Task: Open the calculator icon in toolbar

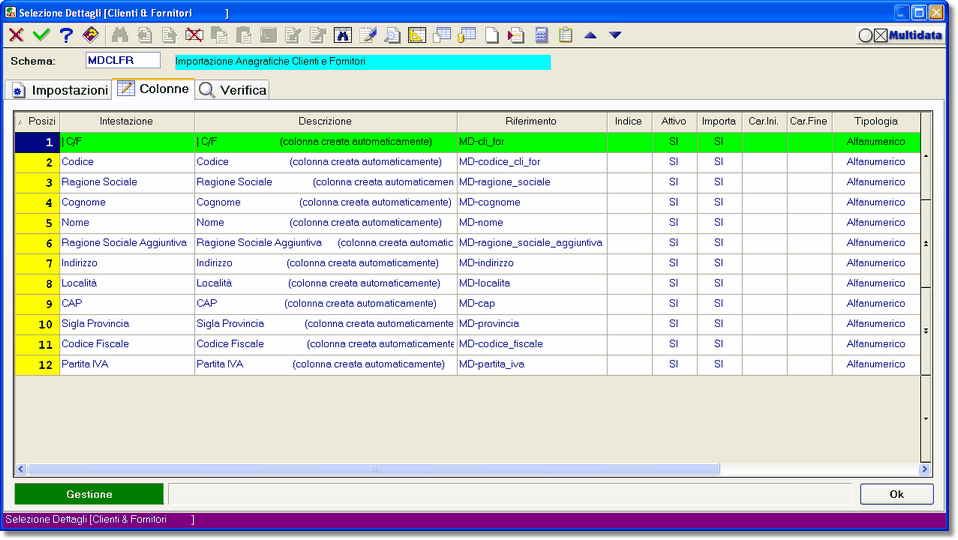Action: point(541,35)
